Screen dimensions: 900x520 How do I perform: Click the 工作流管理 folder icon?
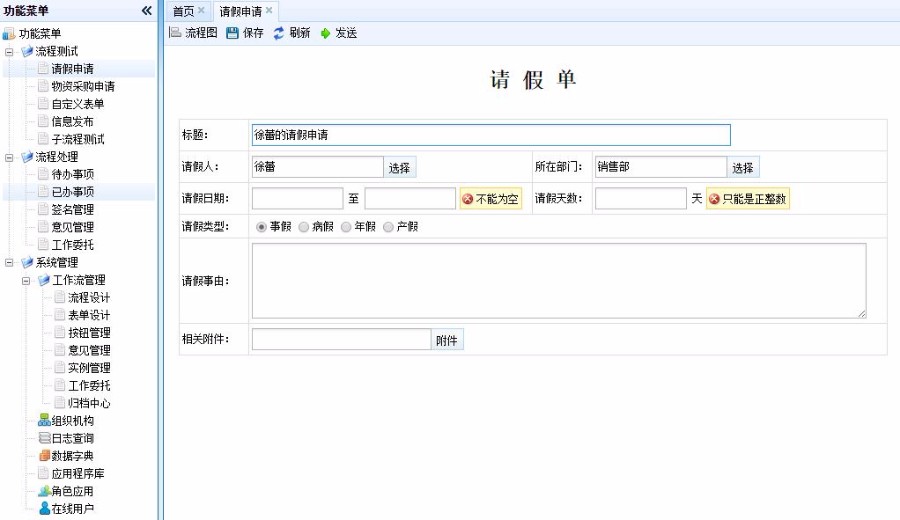44,280
